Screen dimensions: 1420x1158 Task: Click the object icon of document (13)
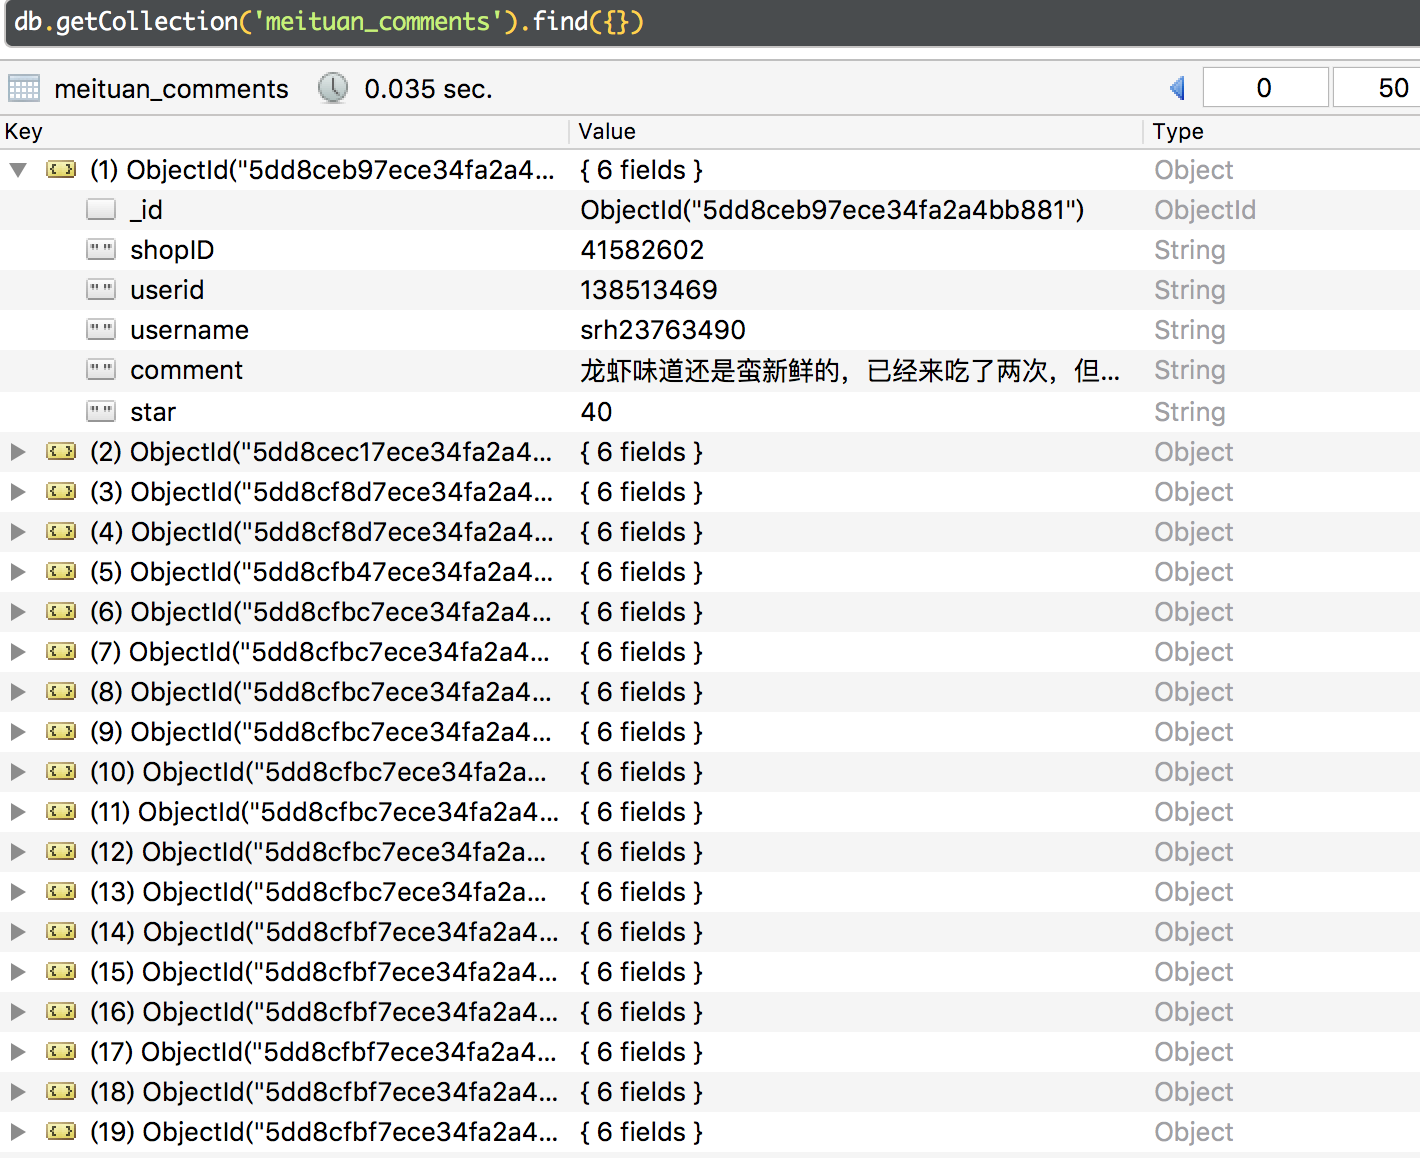pyautogui.click(x=61, y=892)
